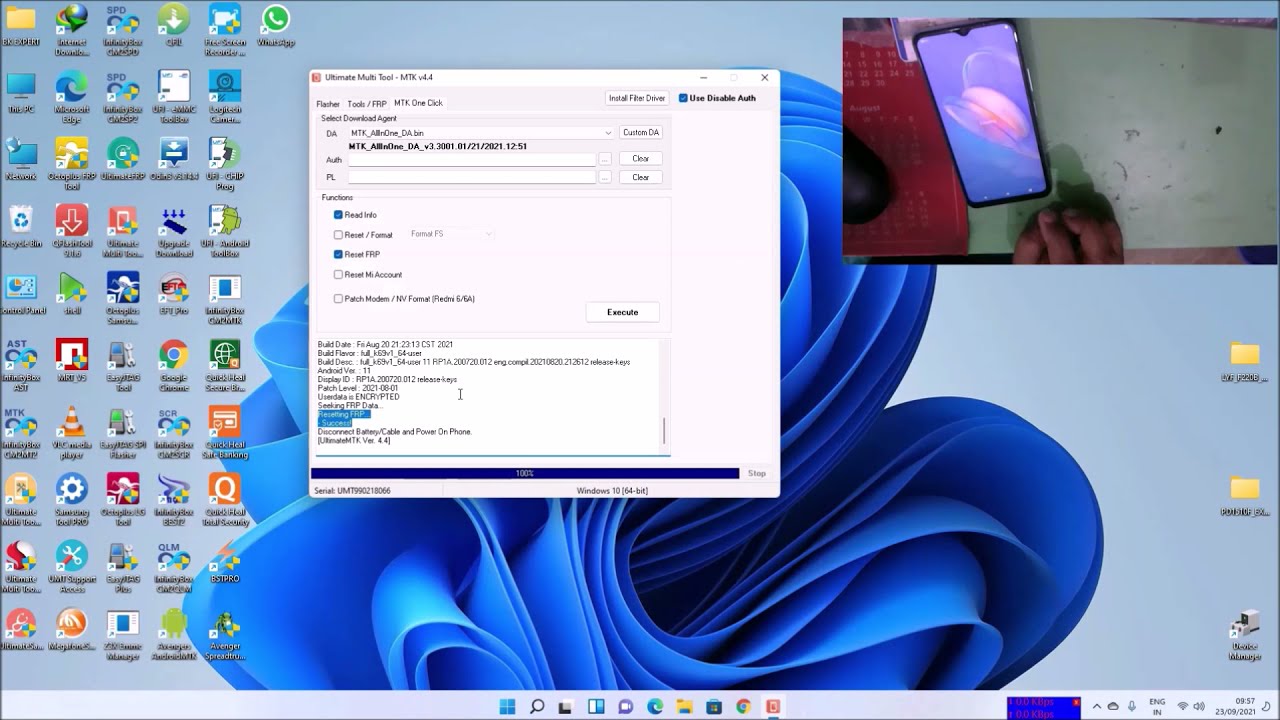Open MRT_V5 desktop shortcut
This screenshot has height=720, width=1280.
[x=71, y=361]
